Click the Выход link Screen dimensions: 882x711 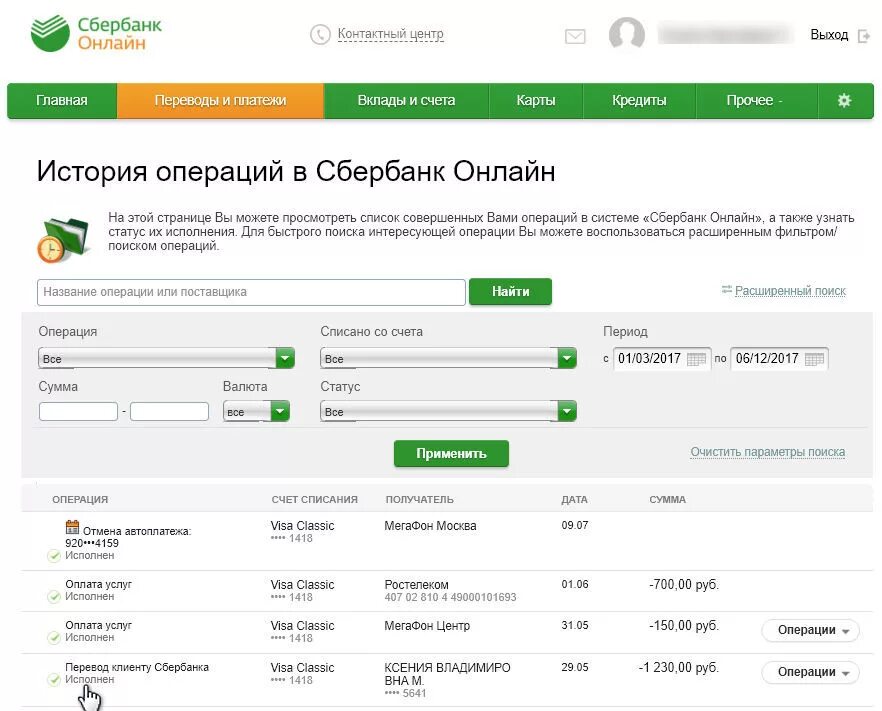pos(829,35)
